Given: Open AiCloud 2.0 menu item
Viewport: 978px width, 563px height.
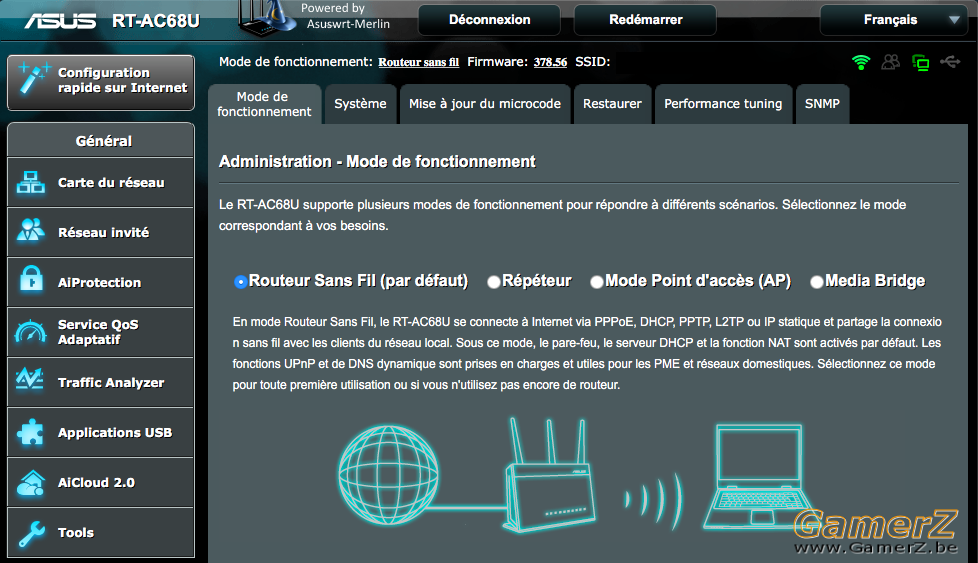Looking at the screenshot, I should point(100,482).
